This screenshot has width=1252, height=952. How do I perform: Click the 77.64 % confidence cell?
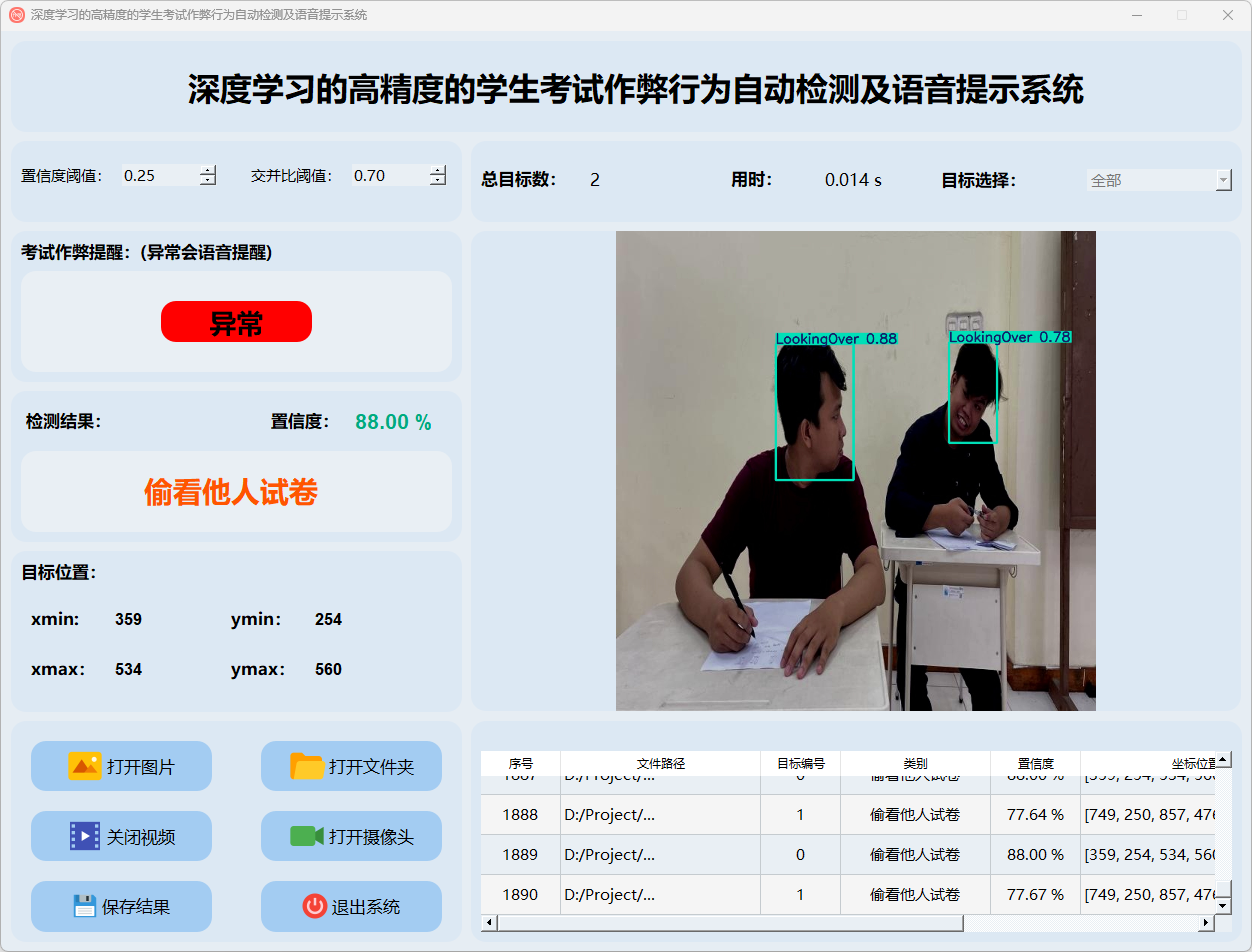tap(1035, 815)
